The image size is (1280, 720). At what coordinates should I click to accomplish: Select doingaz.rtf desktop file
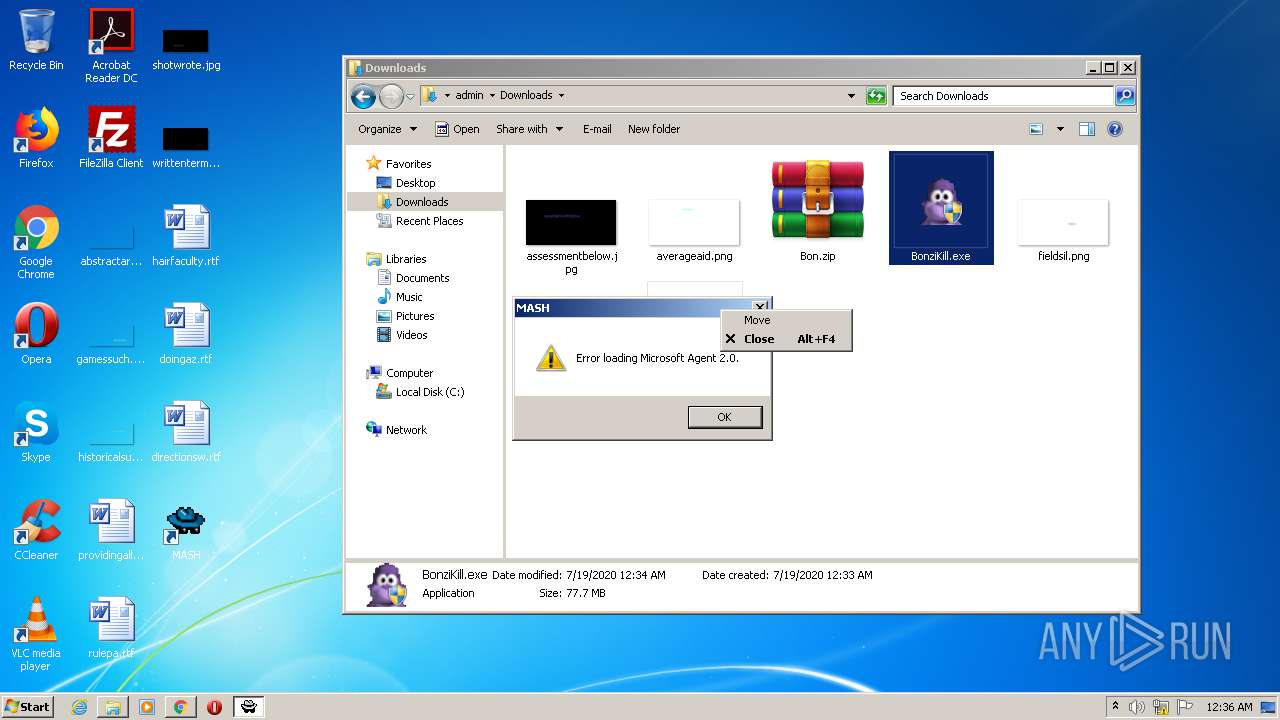tap(186, 334)
